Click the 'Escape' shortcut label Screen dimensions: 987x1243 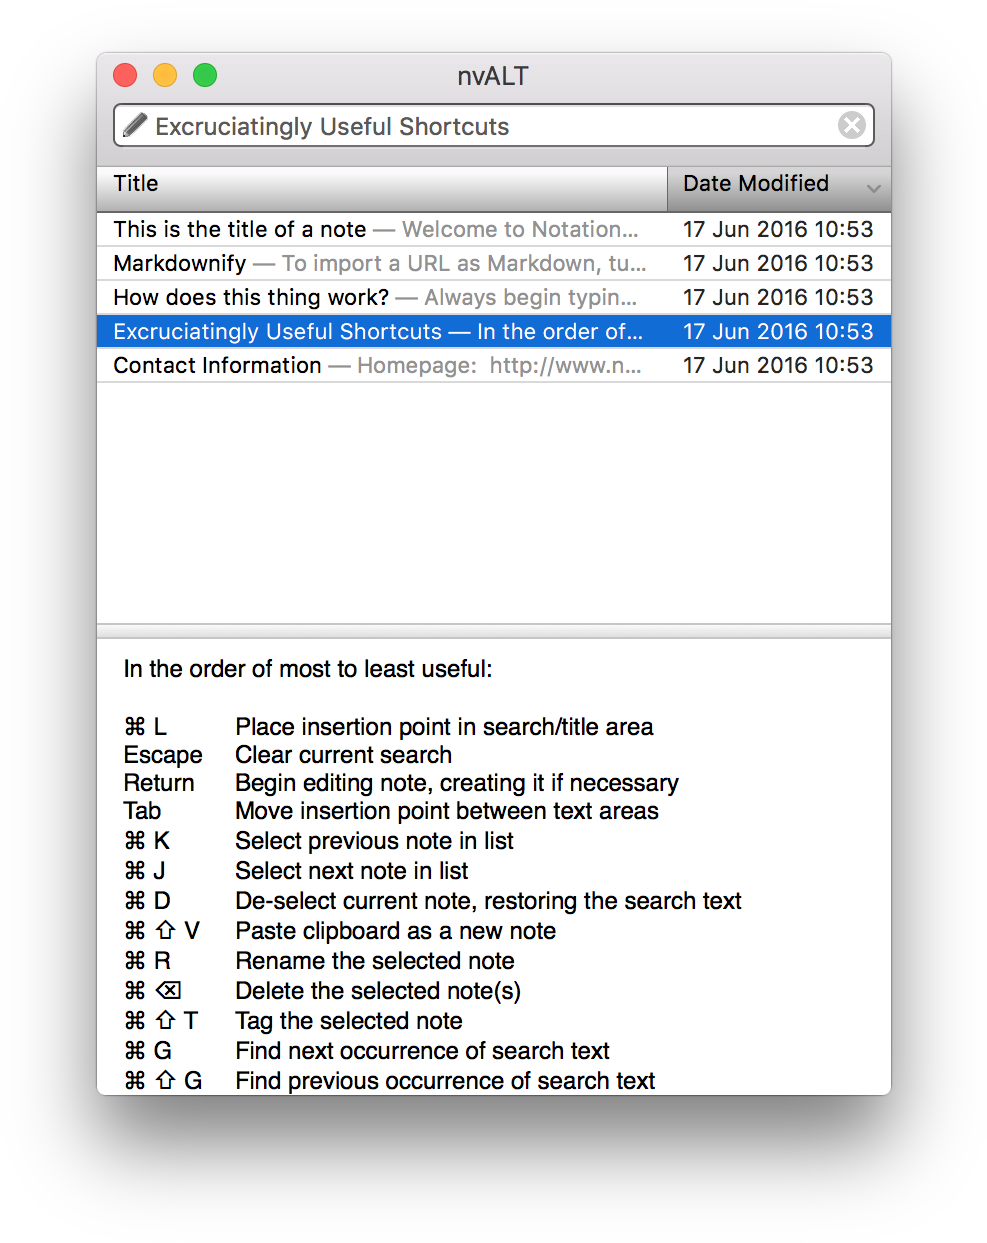pyautogui.click(x=163, y=755)
